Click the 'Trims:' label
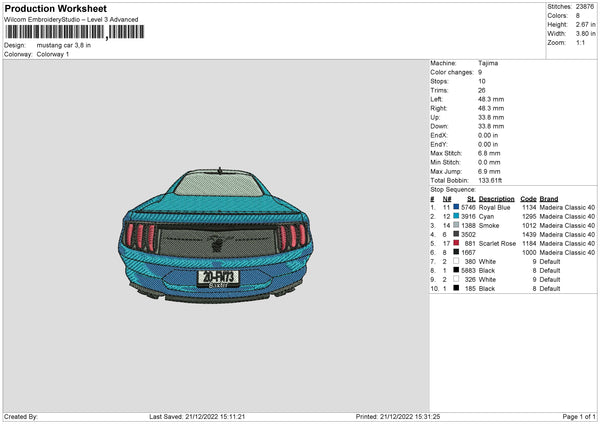The width and height of the screenshot is (600, 424). (x=439, y=90)
